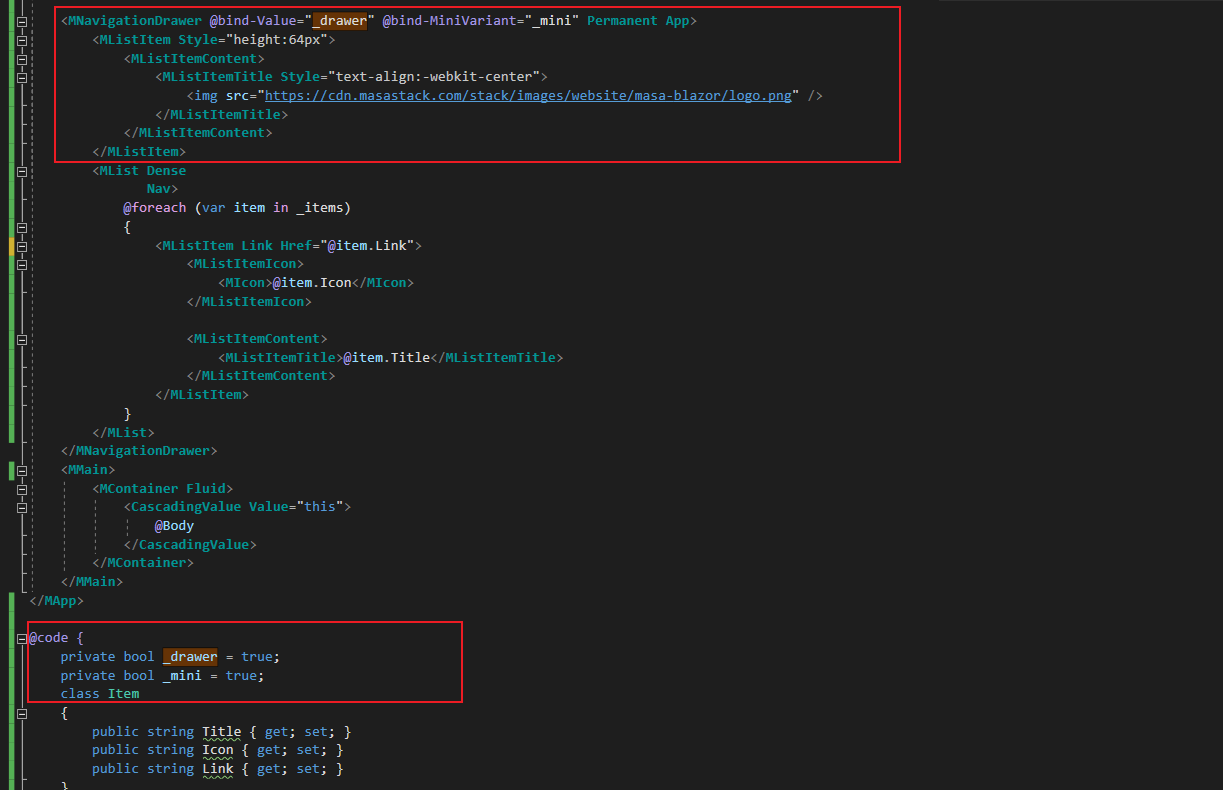This screenshot has height=790, width=1223.
Task: Click the Fluid attribute on MContainer
Action: pos(206,487)
